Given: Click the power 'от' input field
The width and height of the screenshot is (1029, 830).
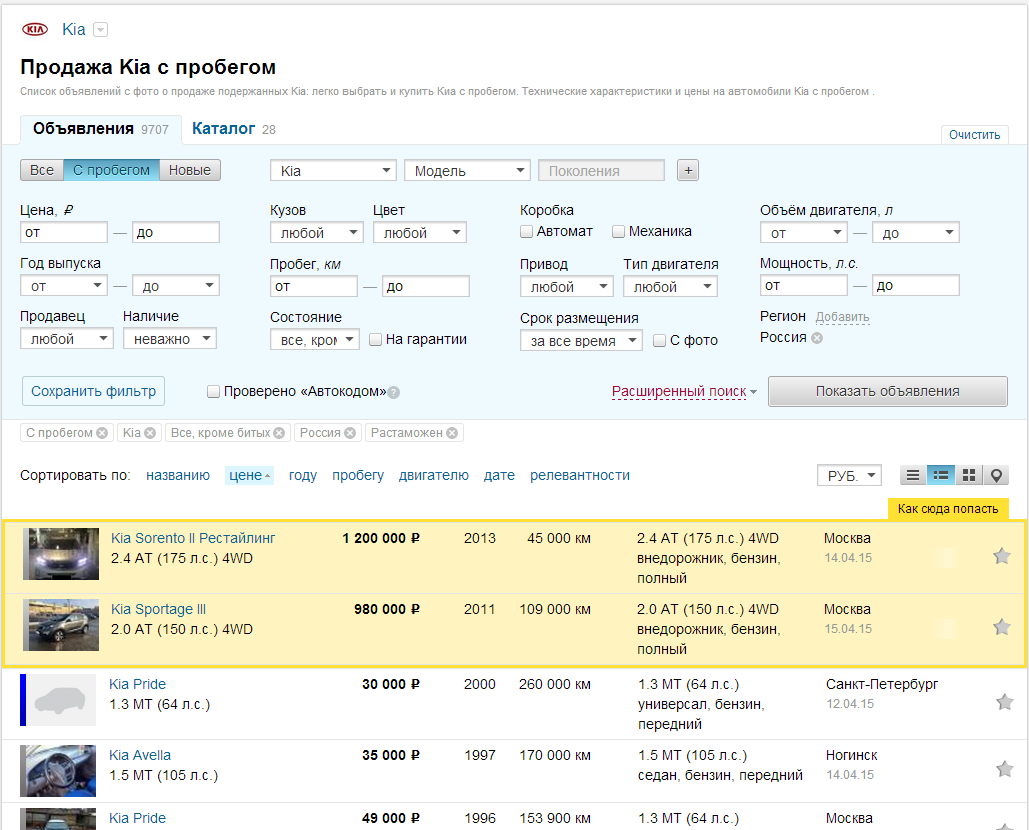Looking at the screenshot, I should 804,285.
